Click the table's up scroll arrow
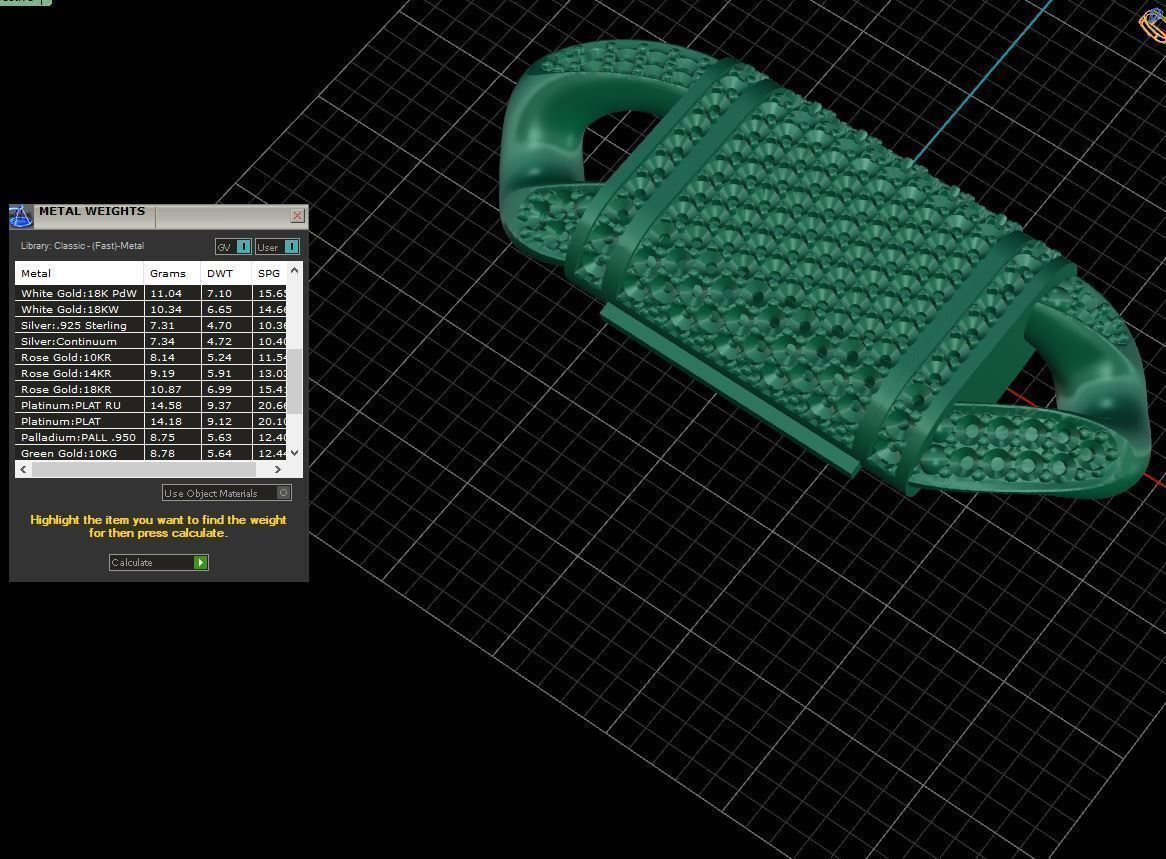Image resolution: width=1166 pixels, height=859 pixels. (294, 270)
